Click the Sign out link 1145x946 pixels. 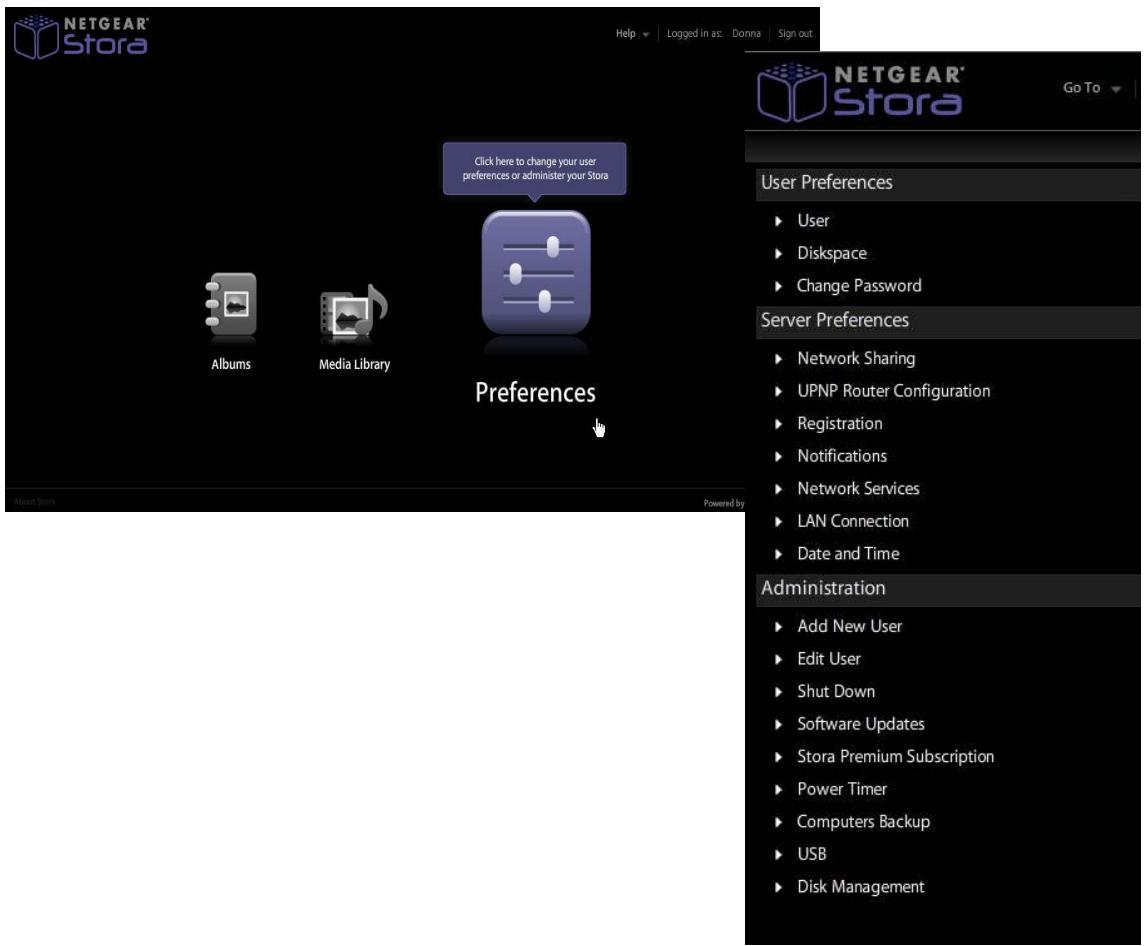pyautogui.click(x=795, y=34)
